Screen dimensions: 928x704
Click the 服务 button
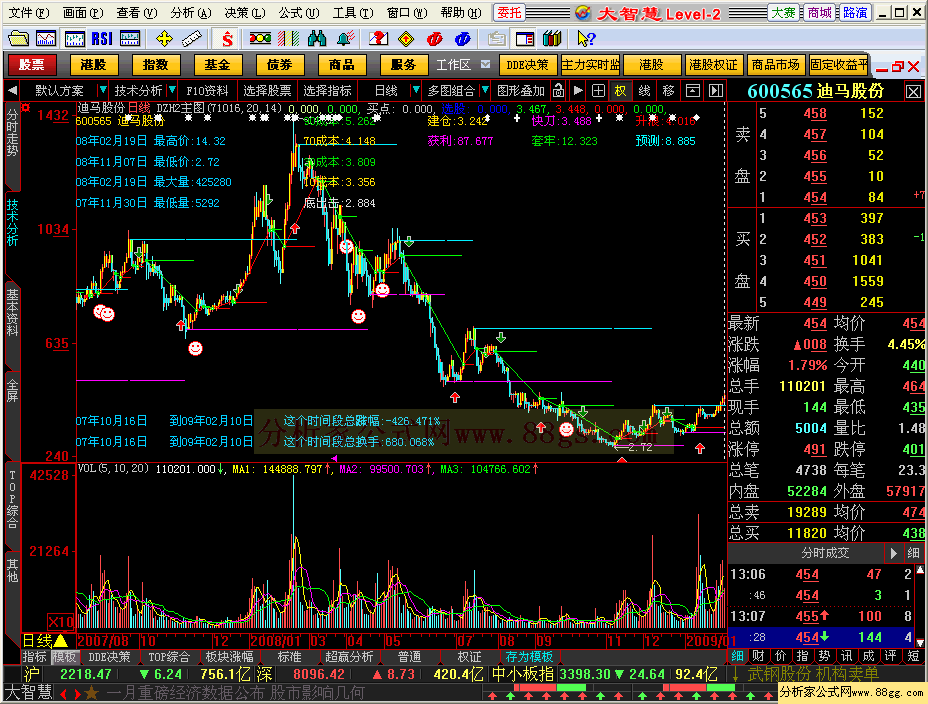pos(403,64)
